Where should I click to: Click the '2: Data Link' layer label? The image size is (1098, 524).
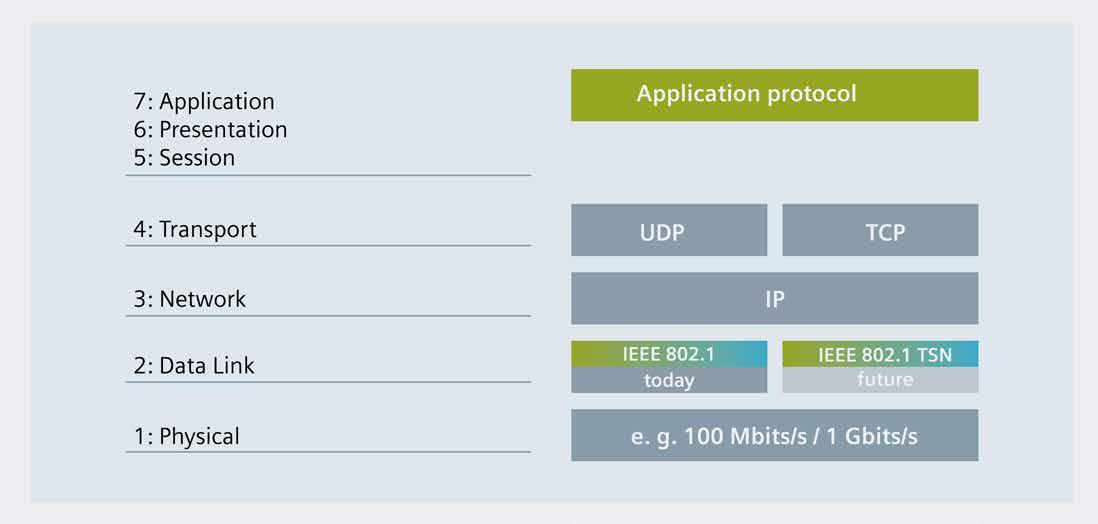click(194, 366)
